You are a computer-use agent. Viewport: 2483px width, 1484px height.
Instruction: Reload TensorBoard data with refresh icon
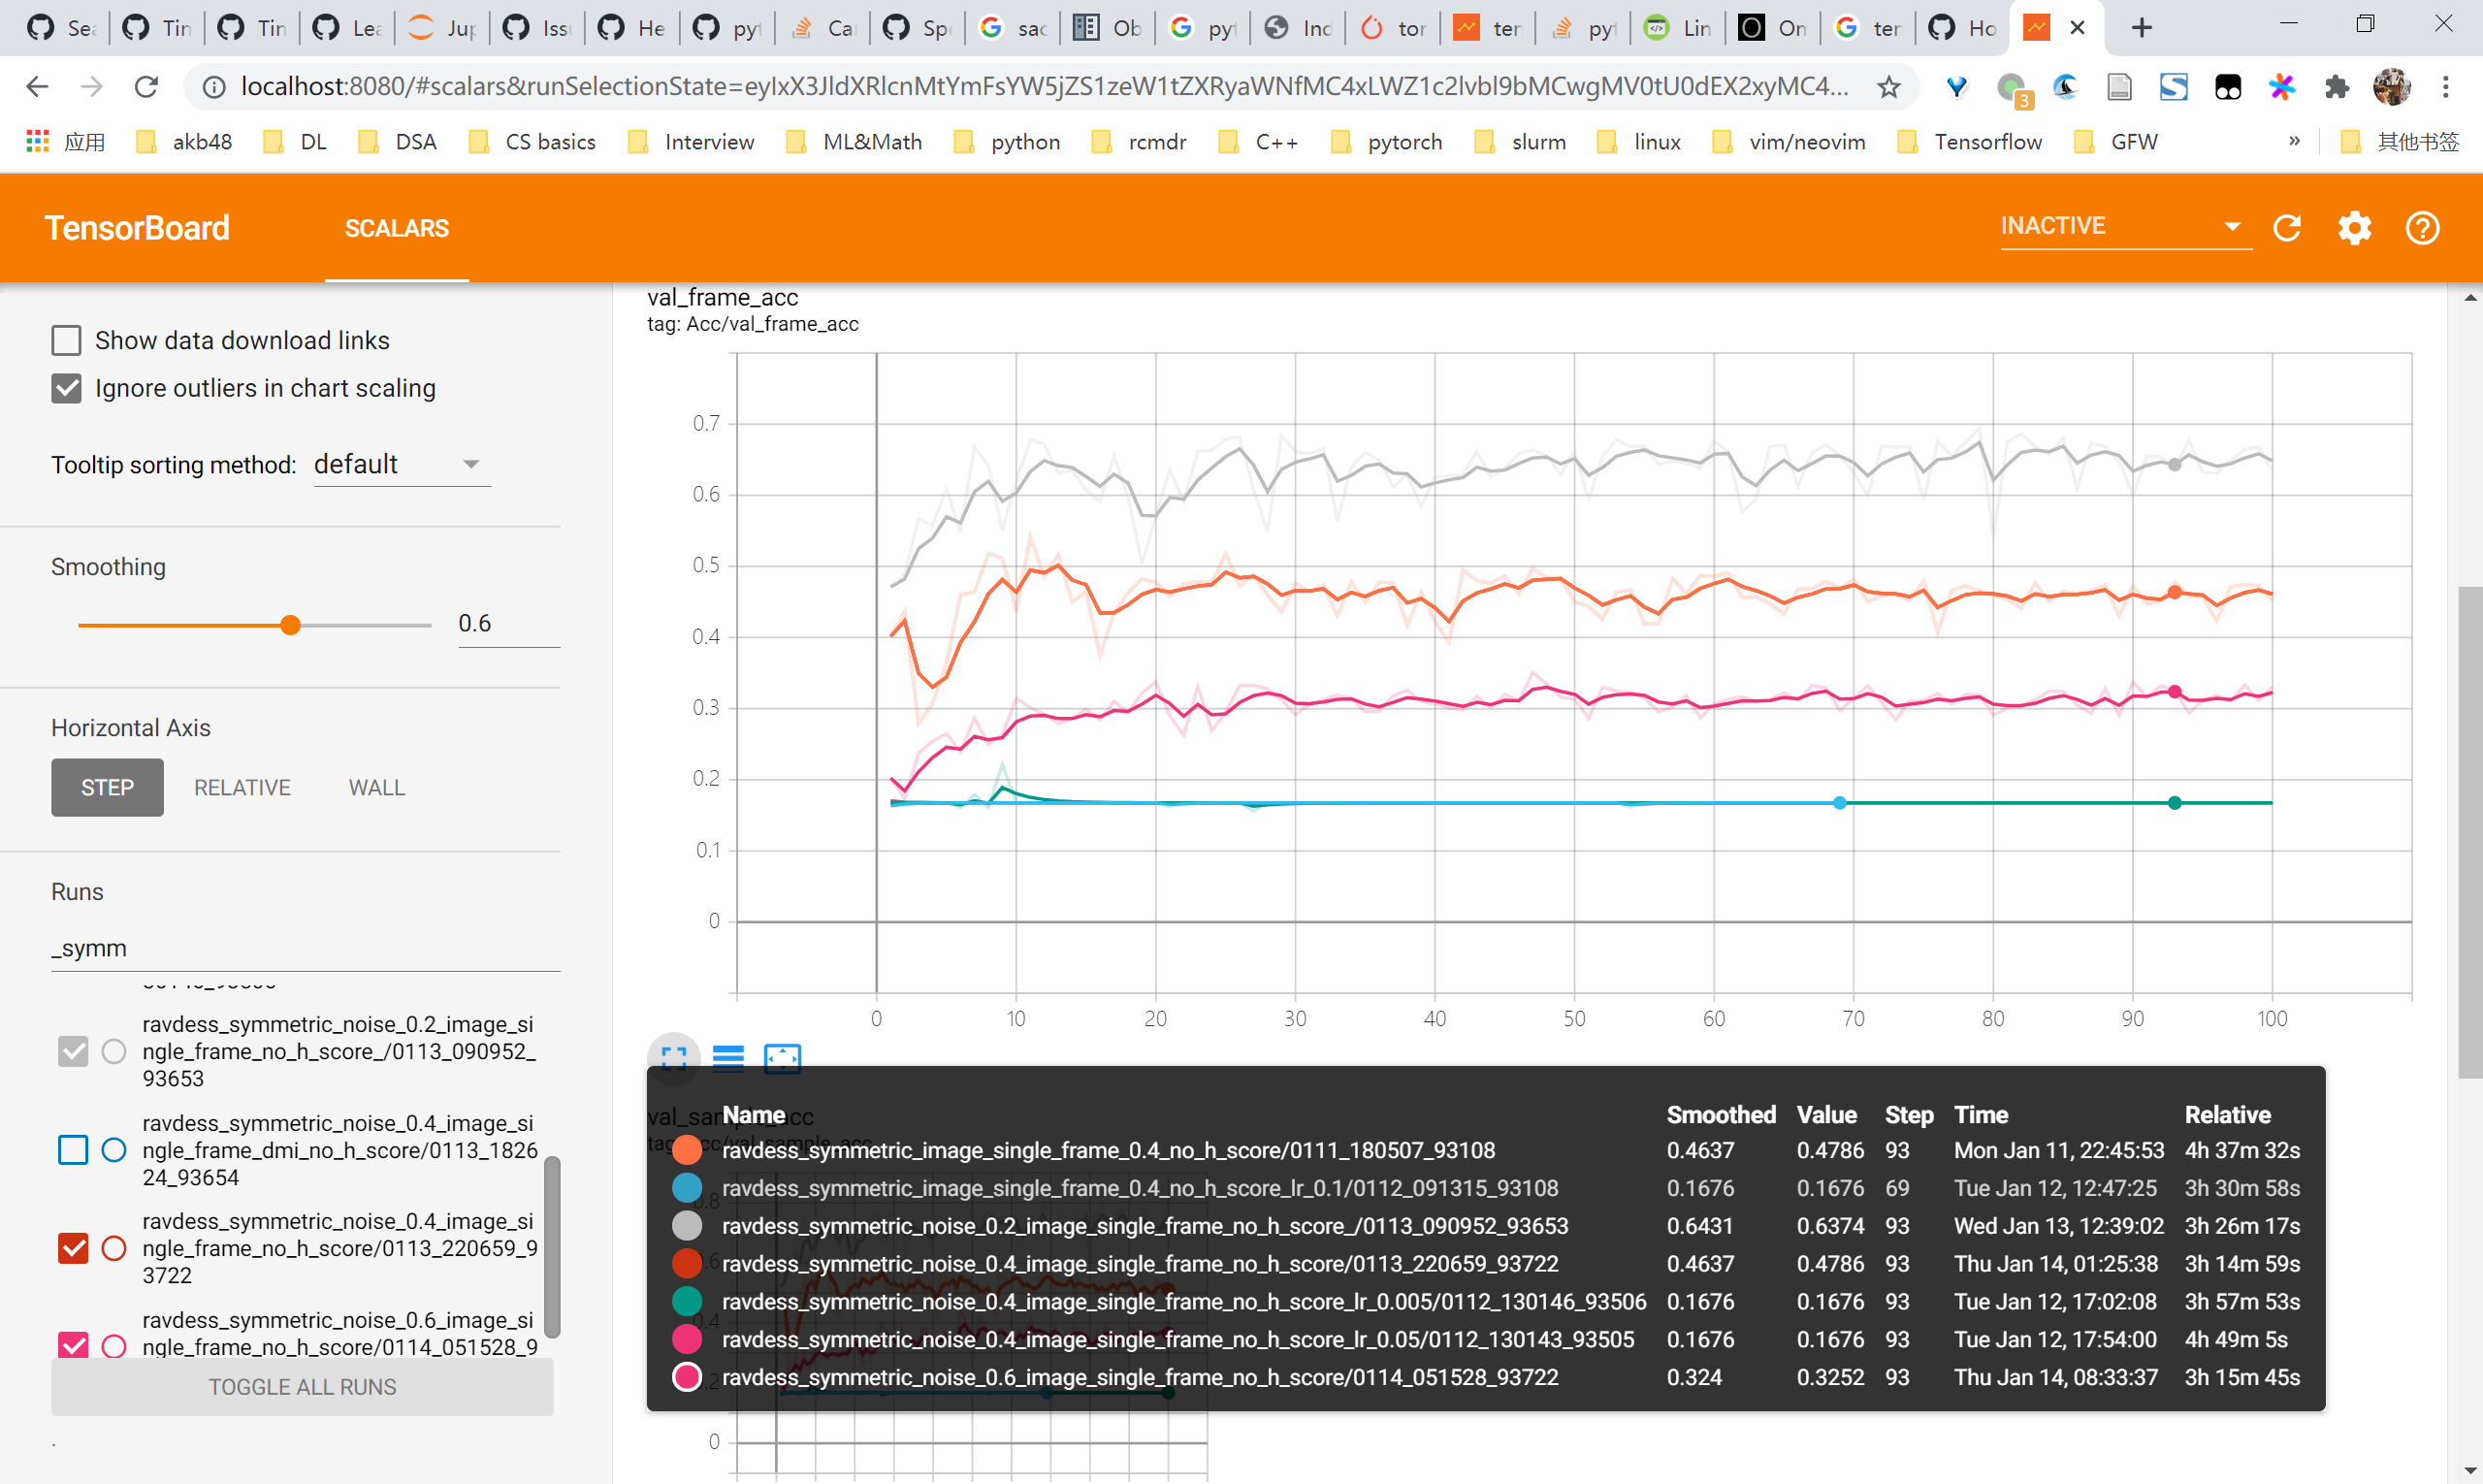point(2287,228)
